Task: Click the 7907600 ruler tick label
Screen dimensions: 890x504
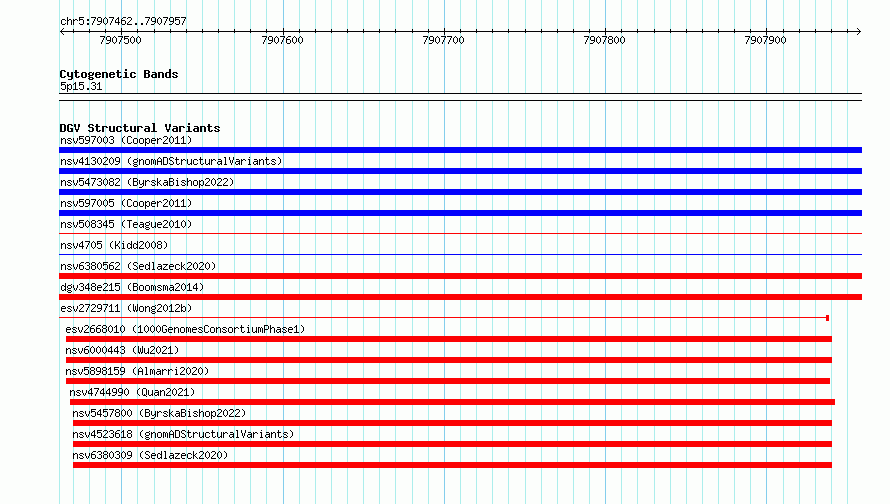Action: [x=282, y=40]
